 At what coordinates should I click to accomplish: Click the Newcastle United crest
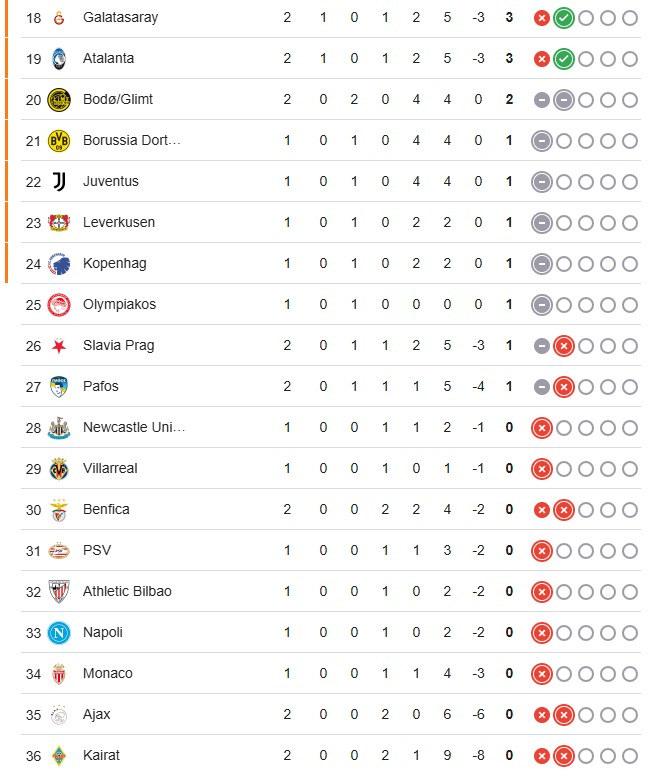pyautogui.click(x=59, y=428)
